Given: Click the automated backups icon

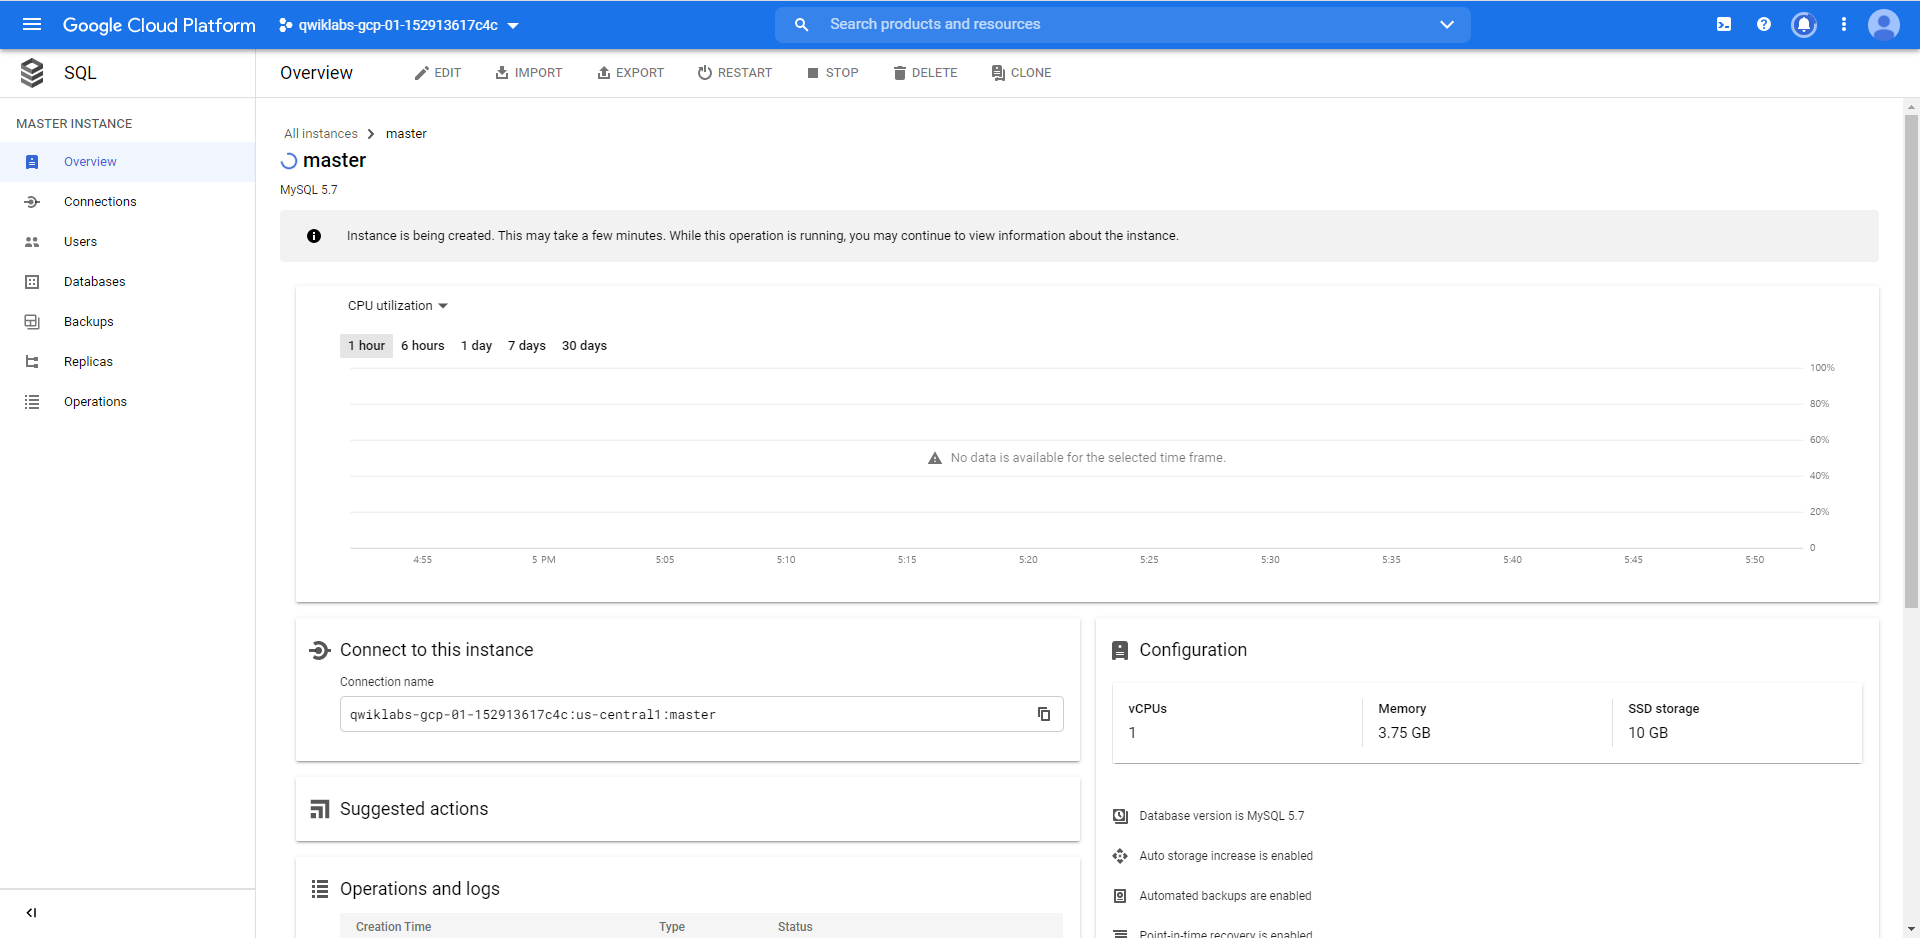Looking at the screenshot, I should [1120, 896].
